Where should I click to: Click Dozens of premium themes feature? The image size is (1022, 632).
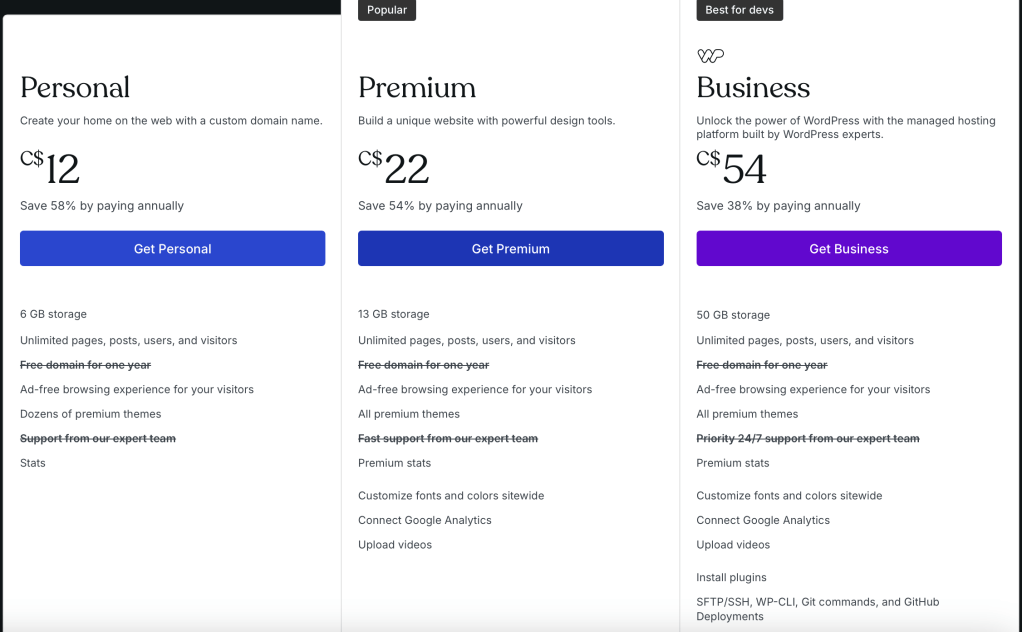tap(90, 414)
